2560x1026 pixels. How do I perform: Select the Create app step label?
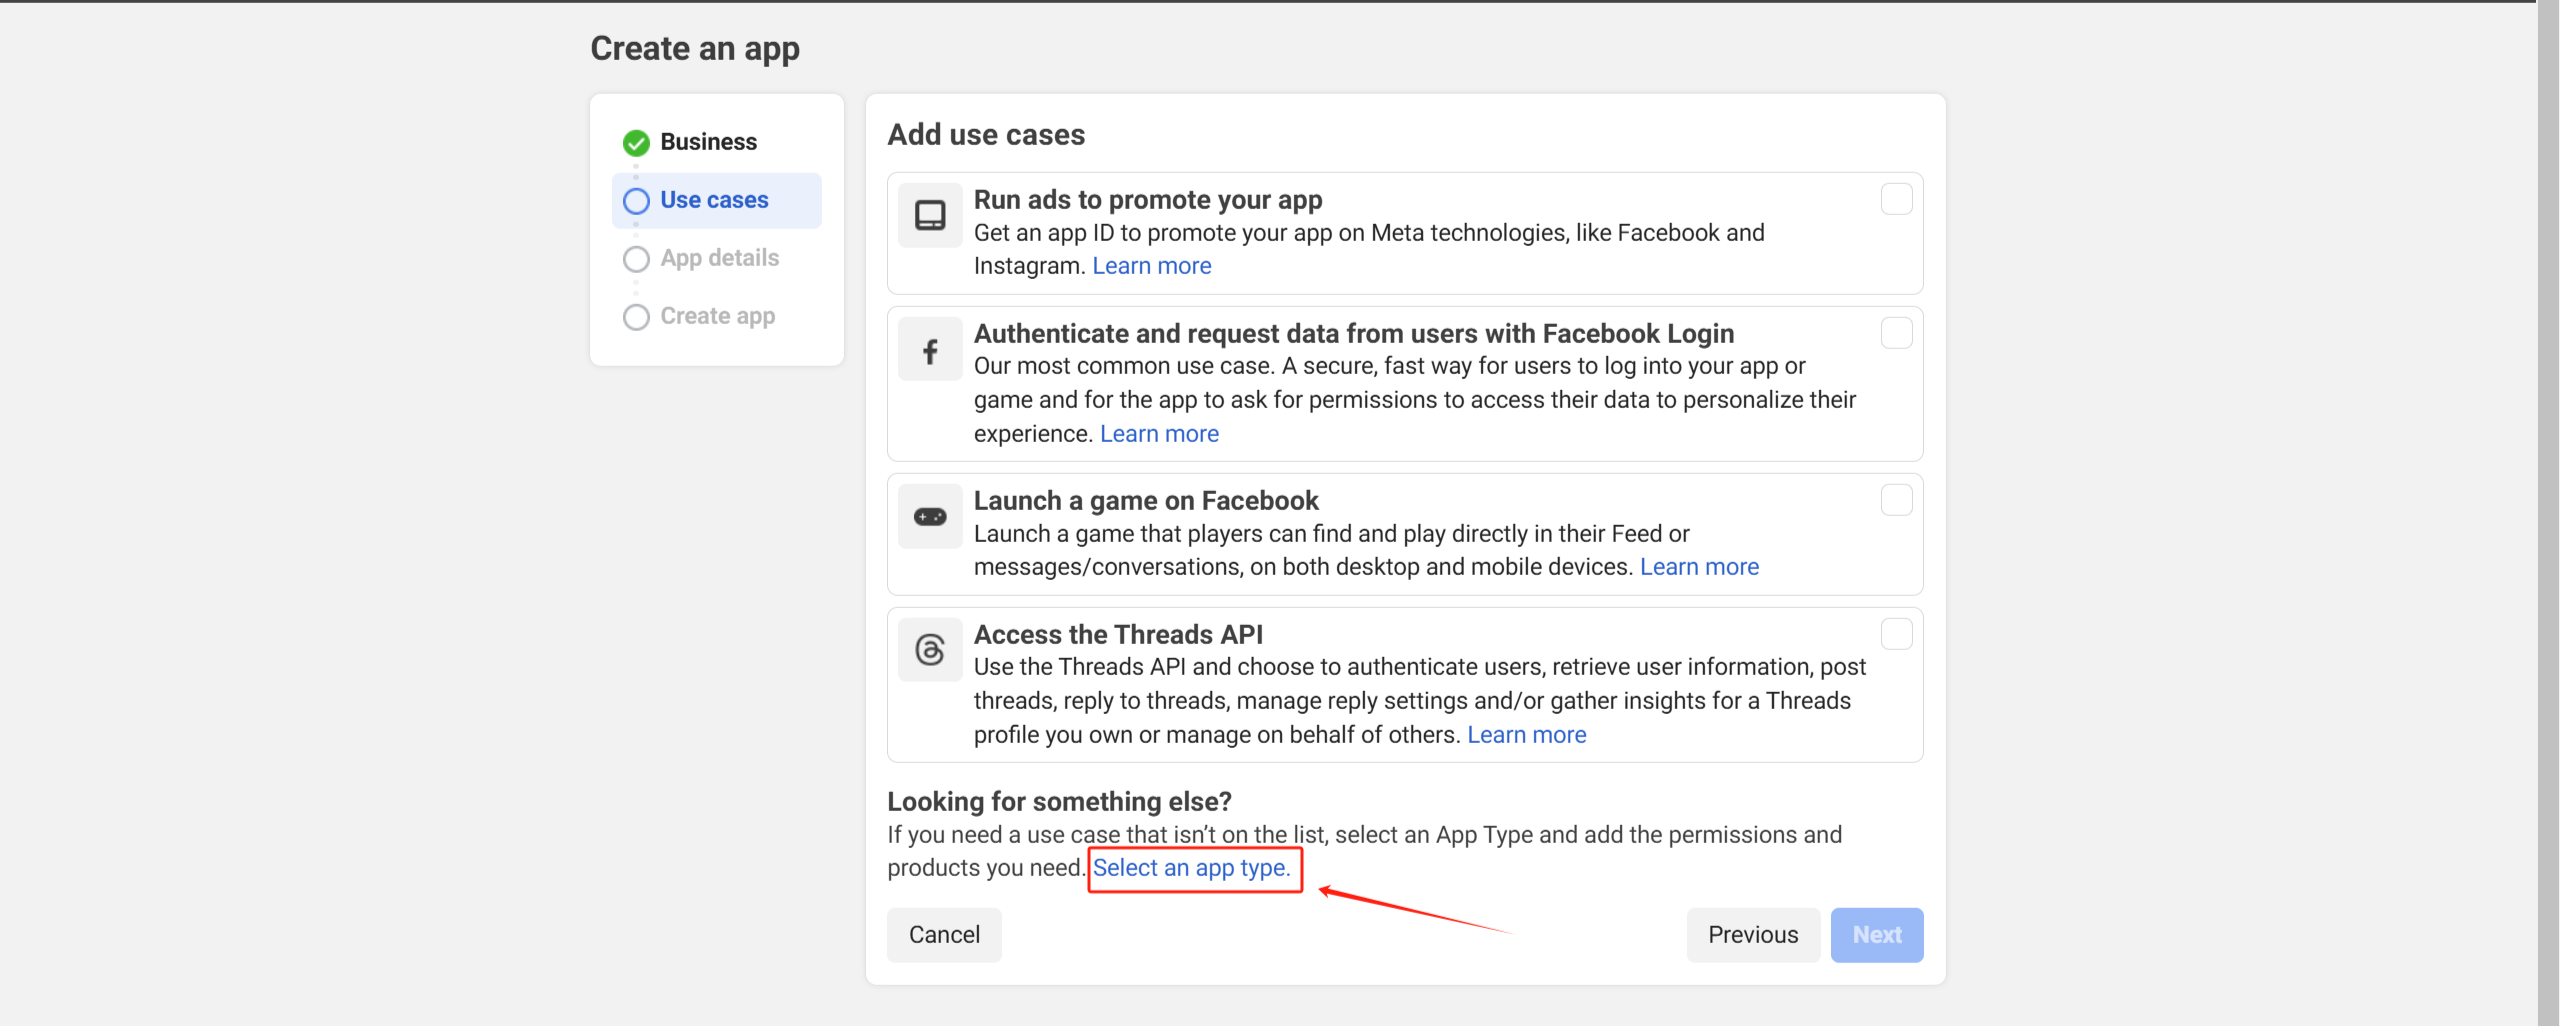tap(717, 316)
